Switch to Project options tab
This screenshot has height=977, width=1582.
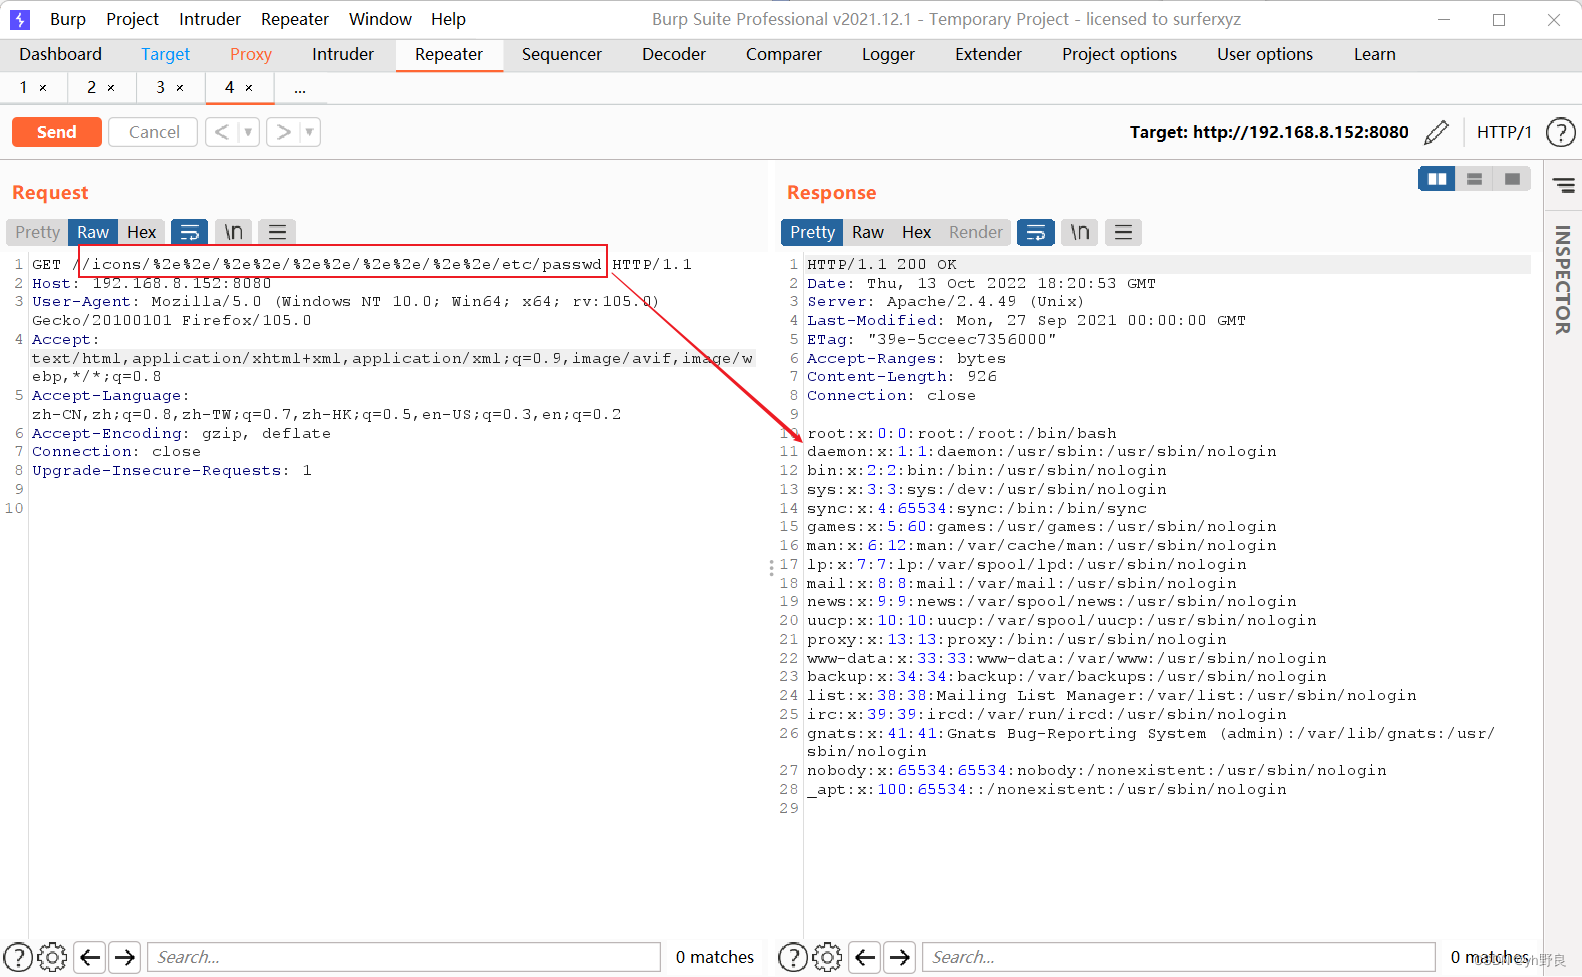[x=1119, y=54]
